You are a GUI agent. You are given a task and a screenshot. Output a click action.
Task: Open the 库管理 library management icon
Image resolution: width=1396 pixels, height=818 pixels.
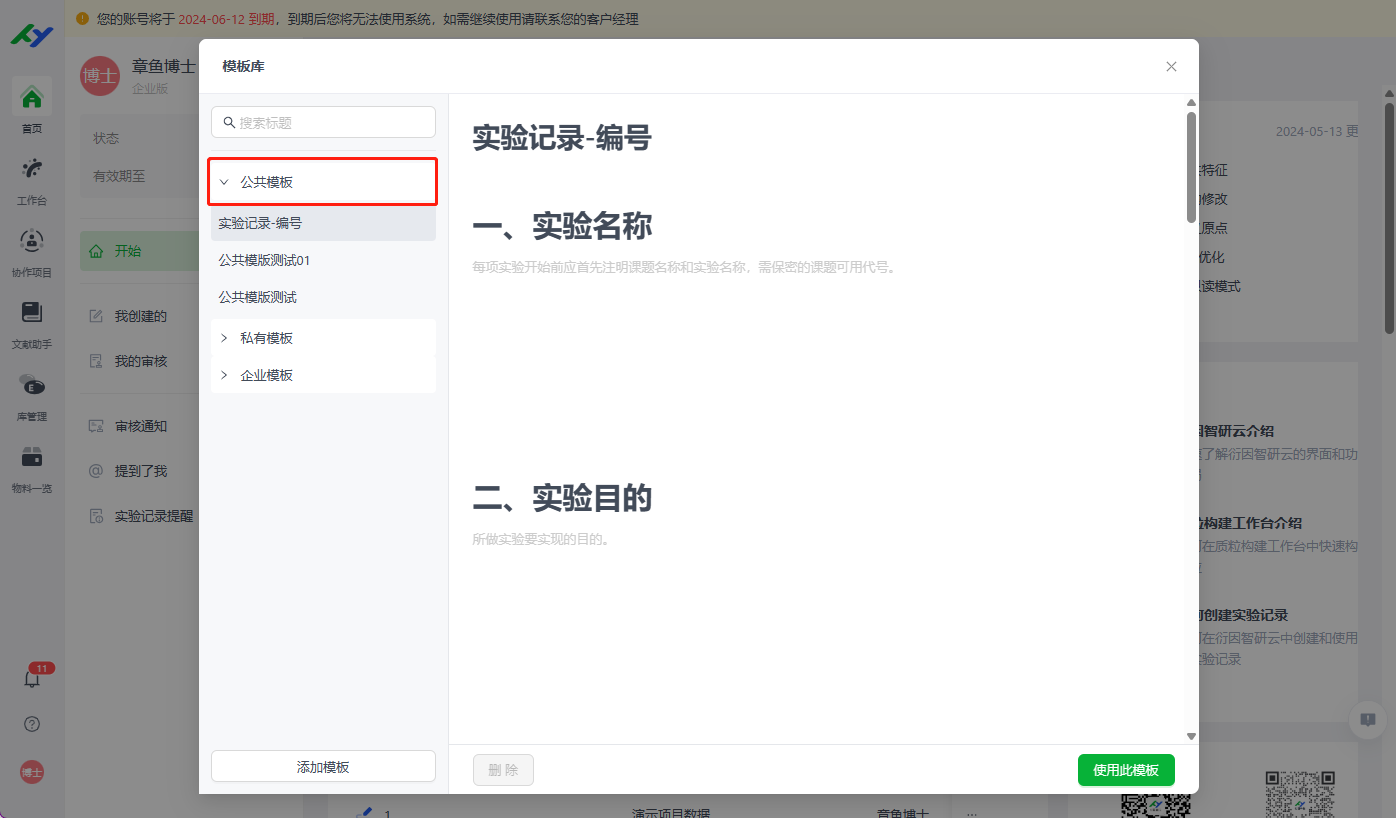pos(32,385)
